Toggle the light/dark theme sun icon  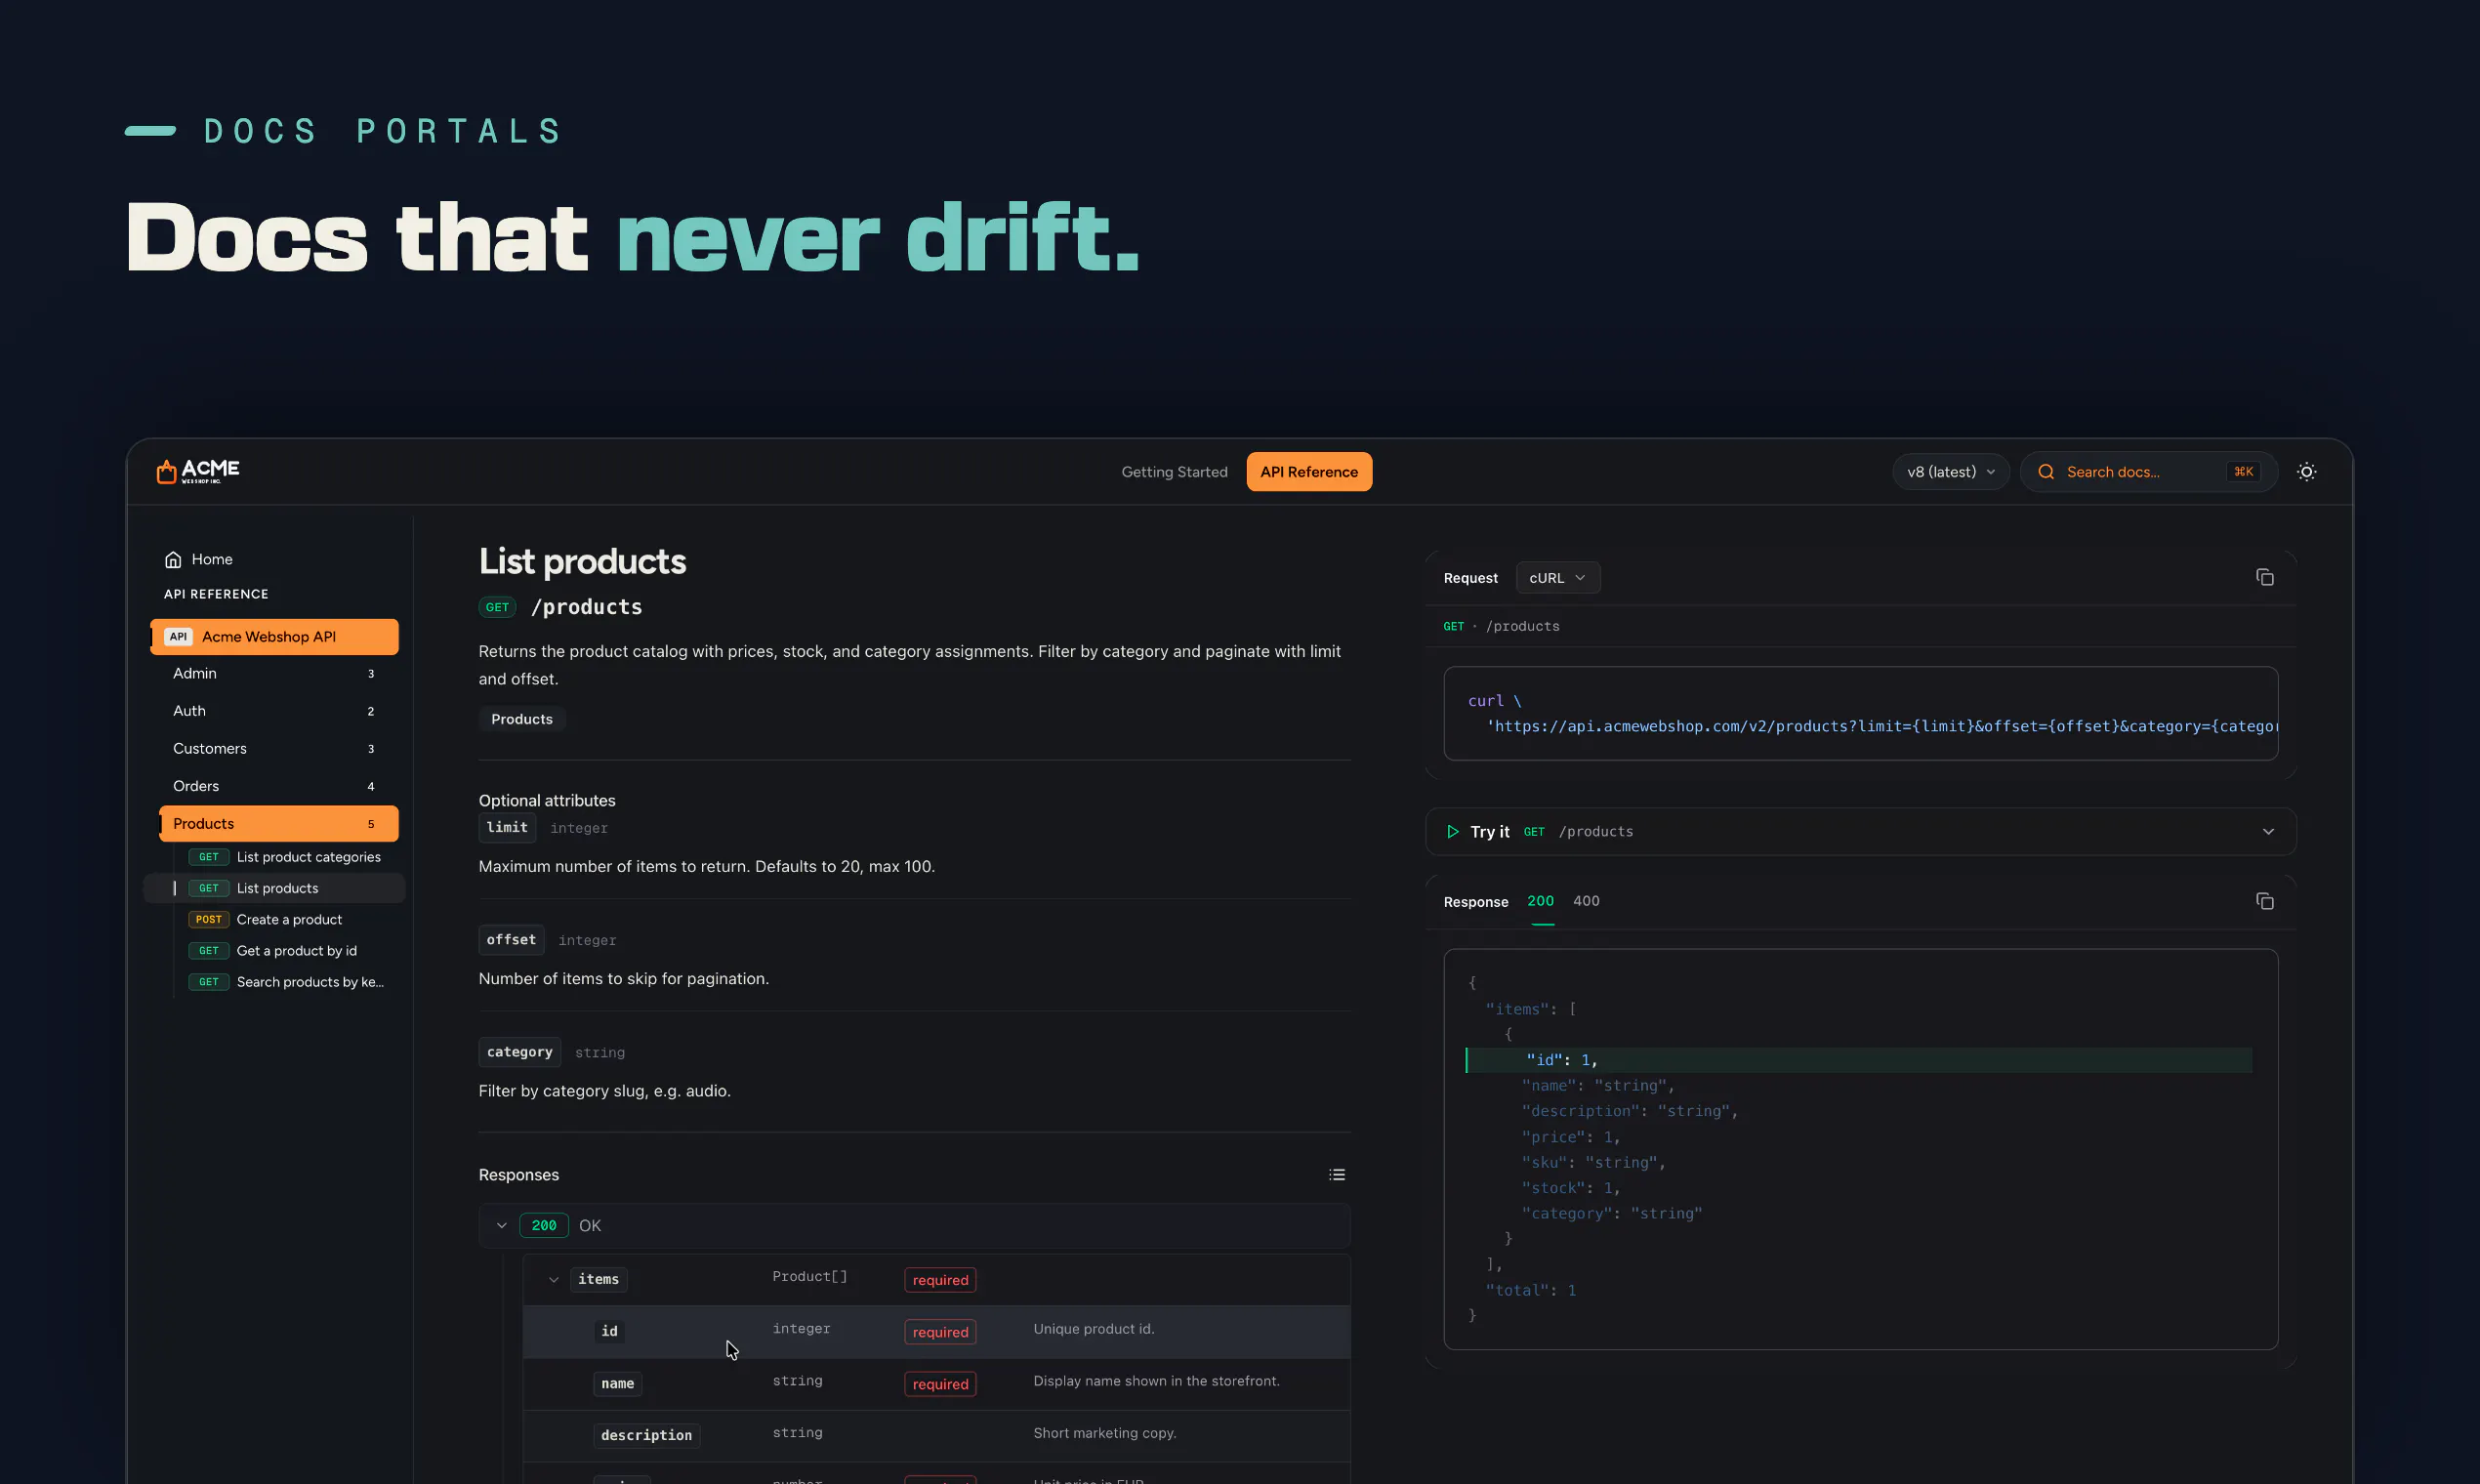[2306, 472]
